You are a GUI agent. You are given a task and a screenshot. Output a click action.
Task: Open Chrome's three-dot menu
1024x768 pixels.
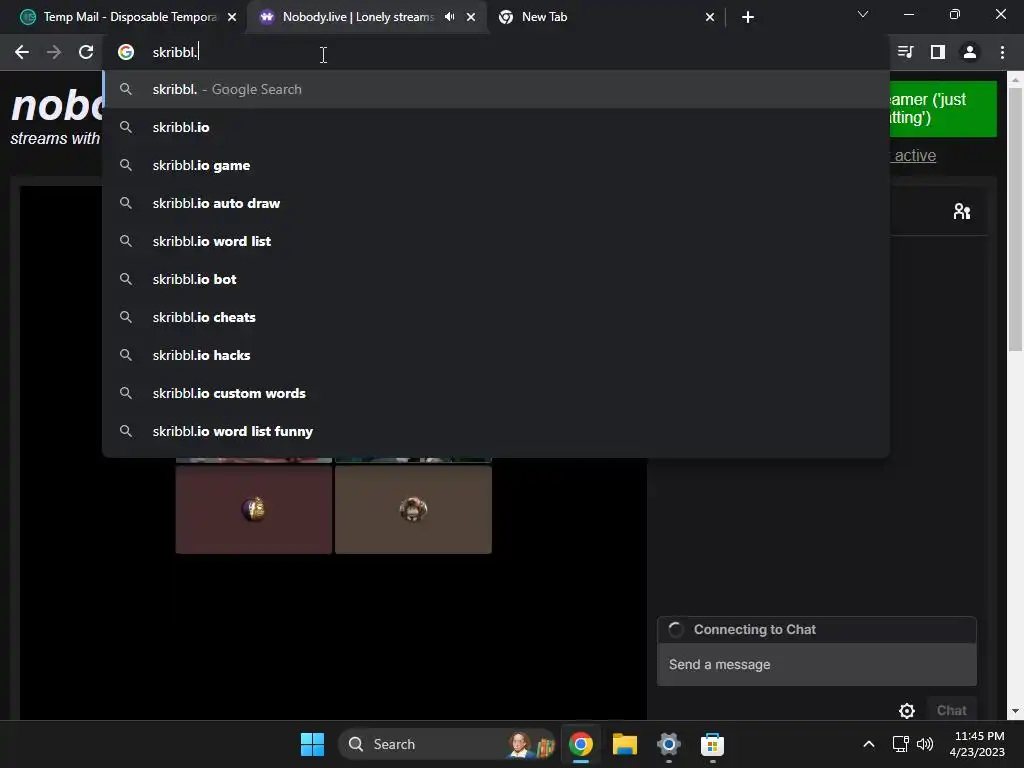(x=1002, y=52)
